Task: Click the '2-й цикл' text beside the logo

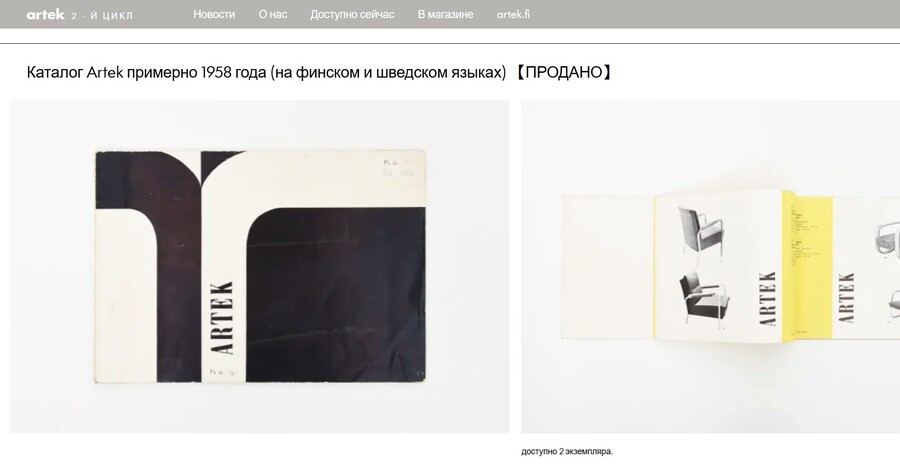Action: pyautogui.click(x=102, y=15)
